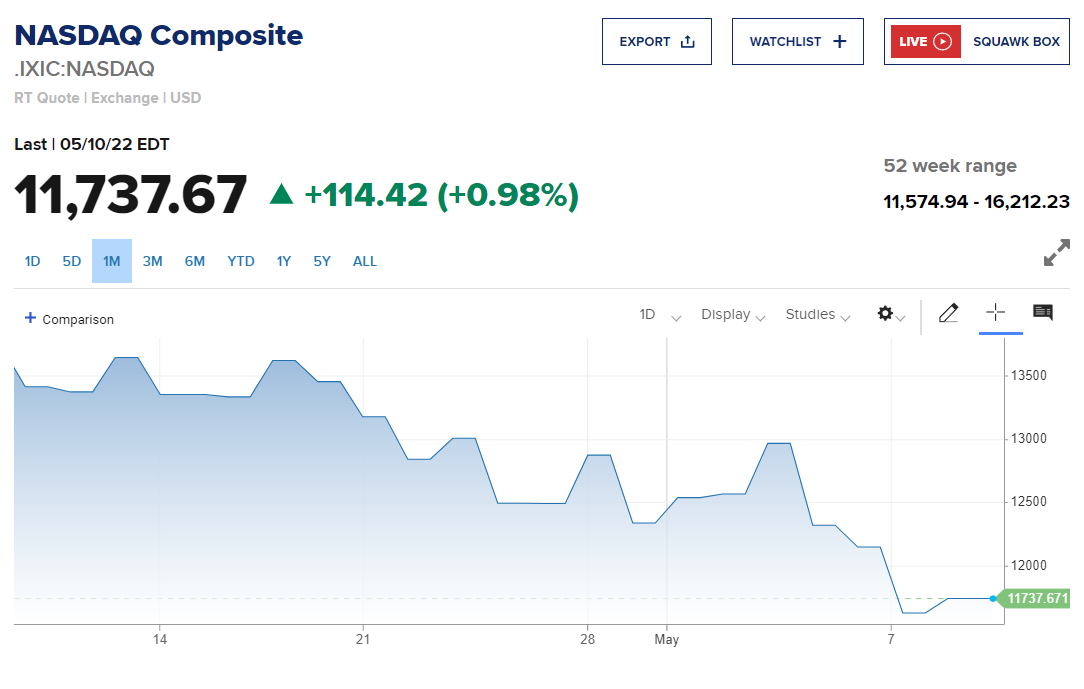Click the export share icon
The height and width of the screenshot is (689, 1084).
point(687,42)
